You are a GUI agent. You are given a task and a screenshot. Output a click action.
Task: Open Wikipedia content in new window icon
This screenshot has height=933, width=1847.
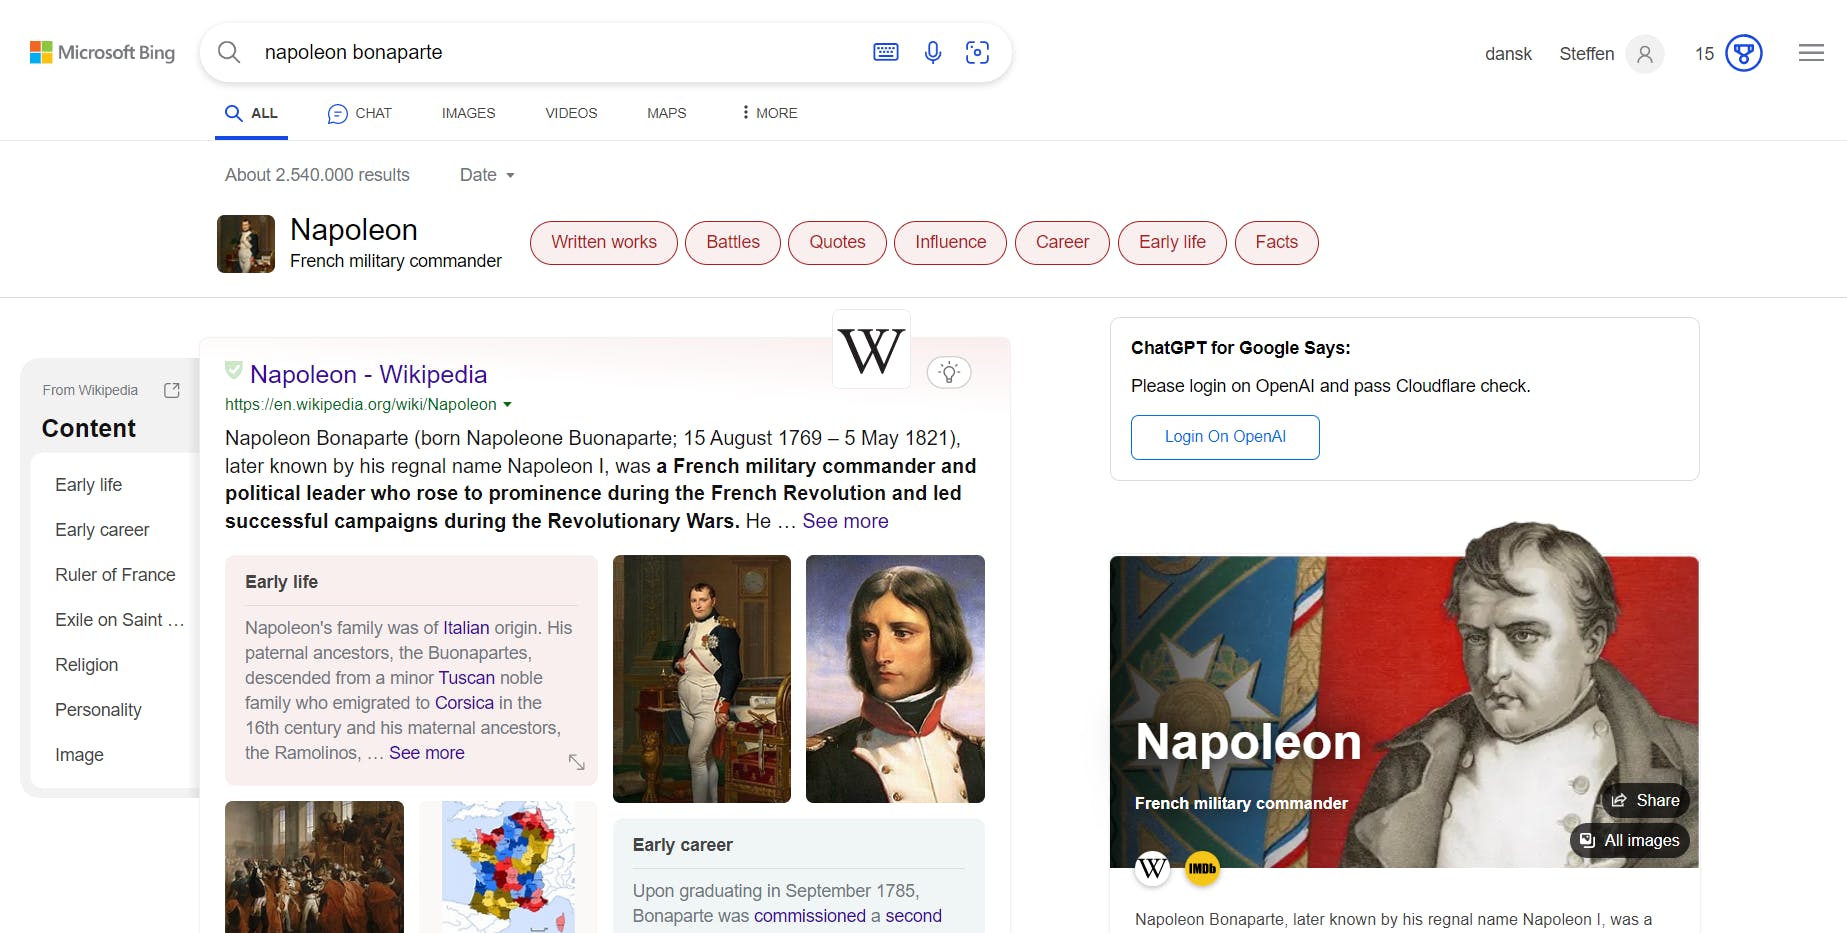172,390
